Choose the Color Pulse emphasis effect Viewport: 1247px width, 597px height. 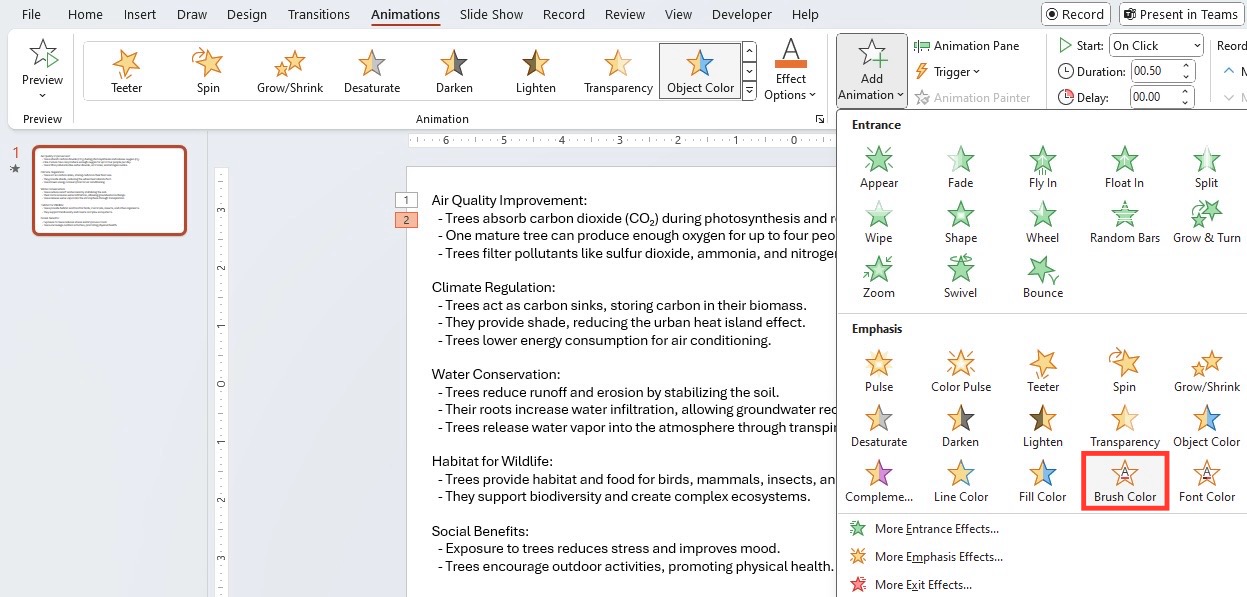[960, 371]
